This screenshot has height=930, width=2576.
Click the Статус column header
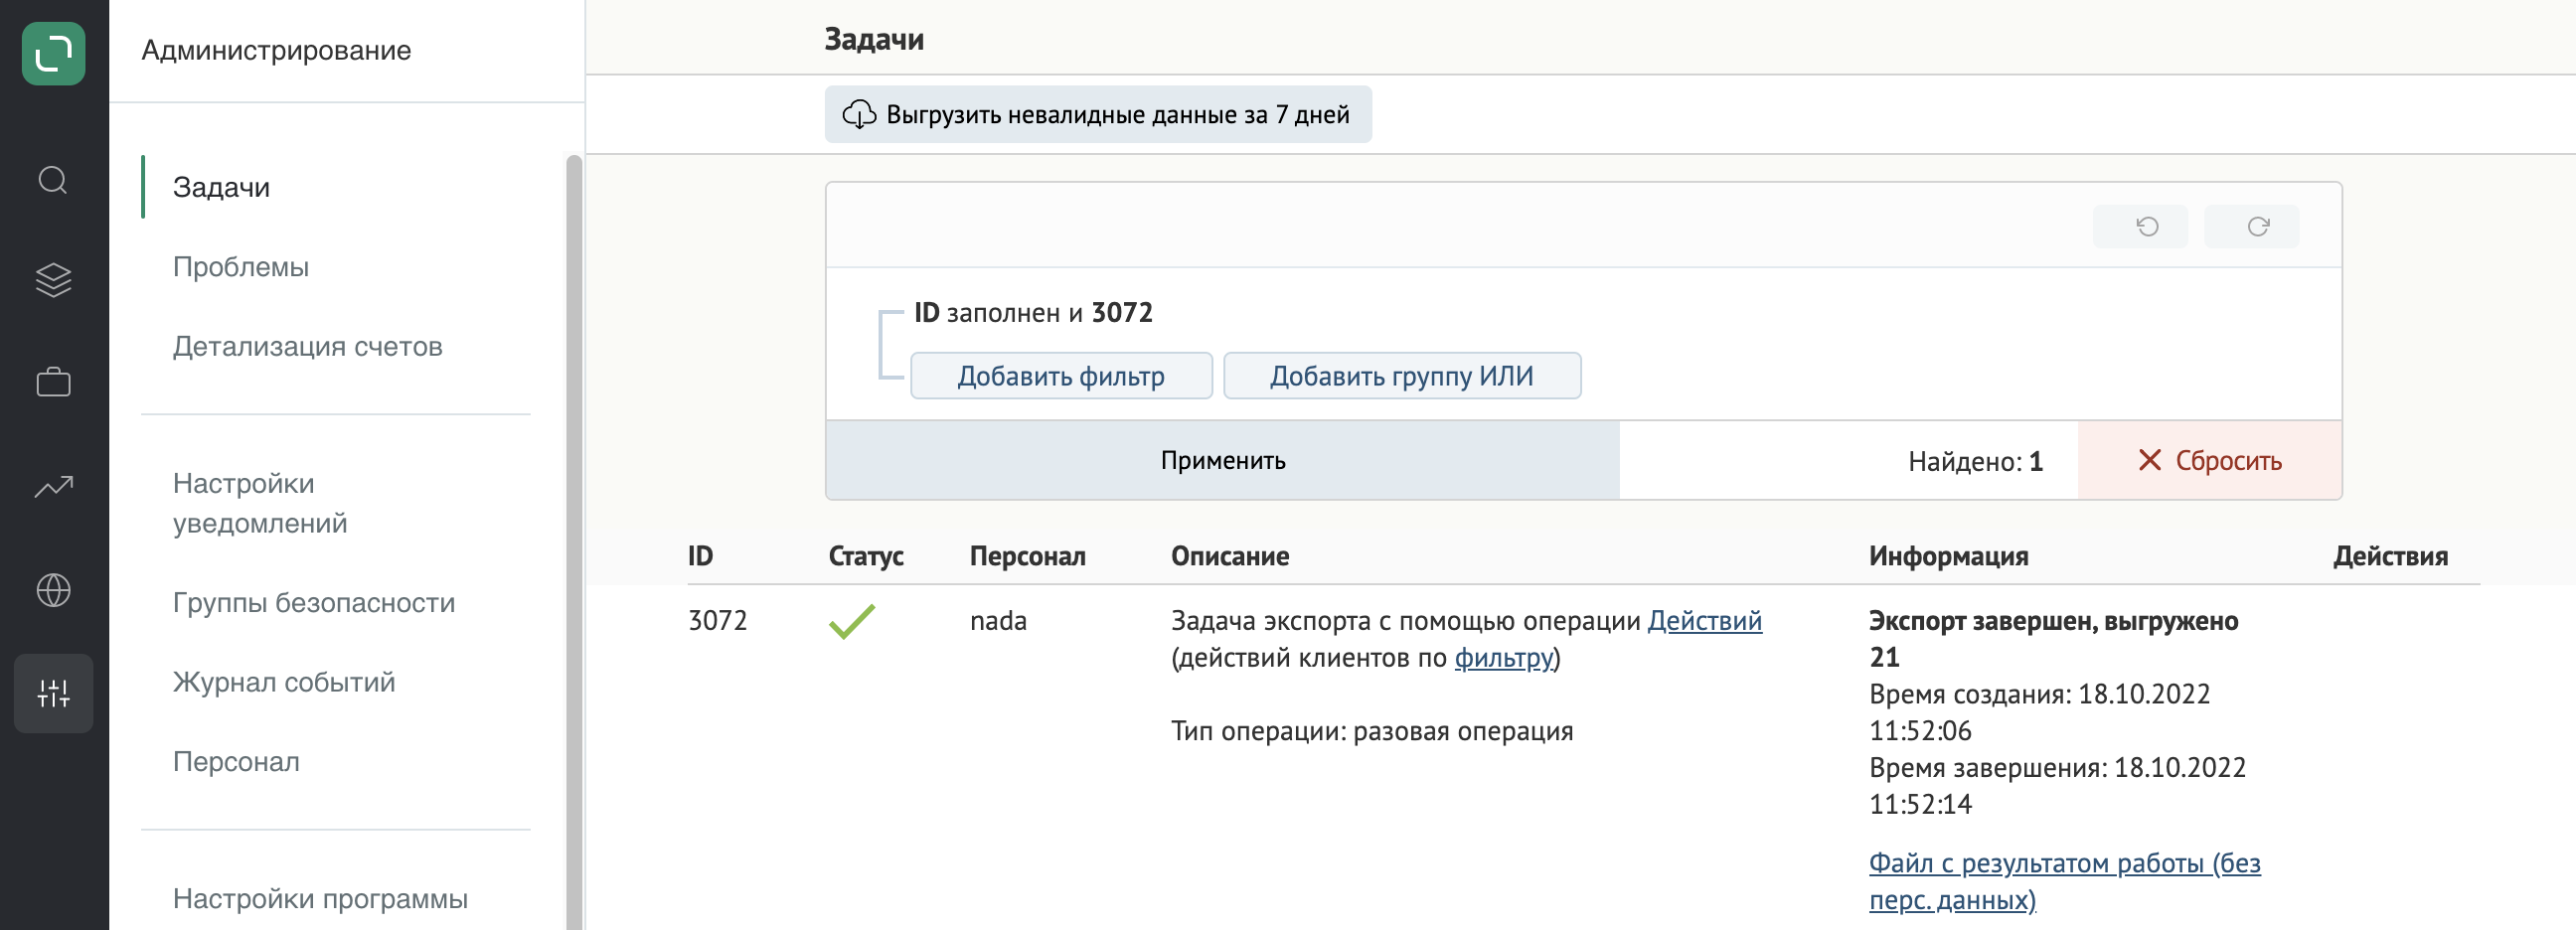point(865,556)
